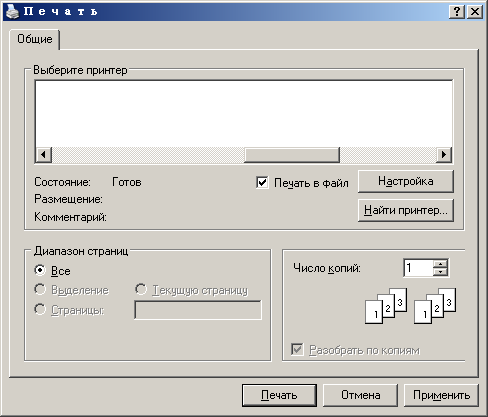The image size is (488, 417).
Task: Click the collated pages illustration icon
Action: pyautogui.click(x=386, y=306)
